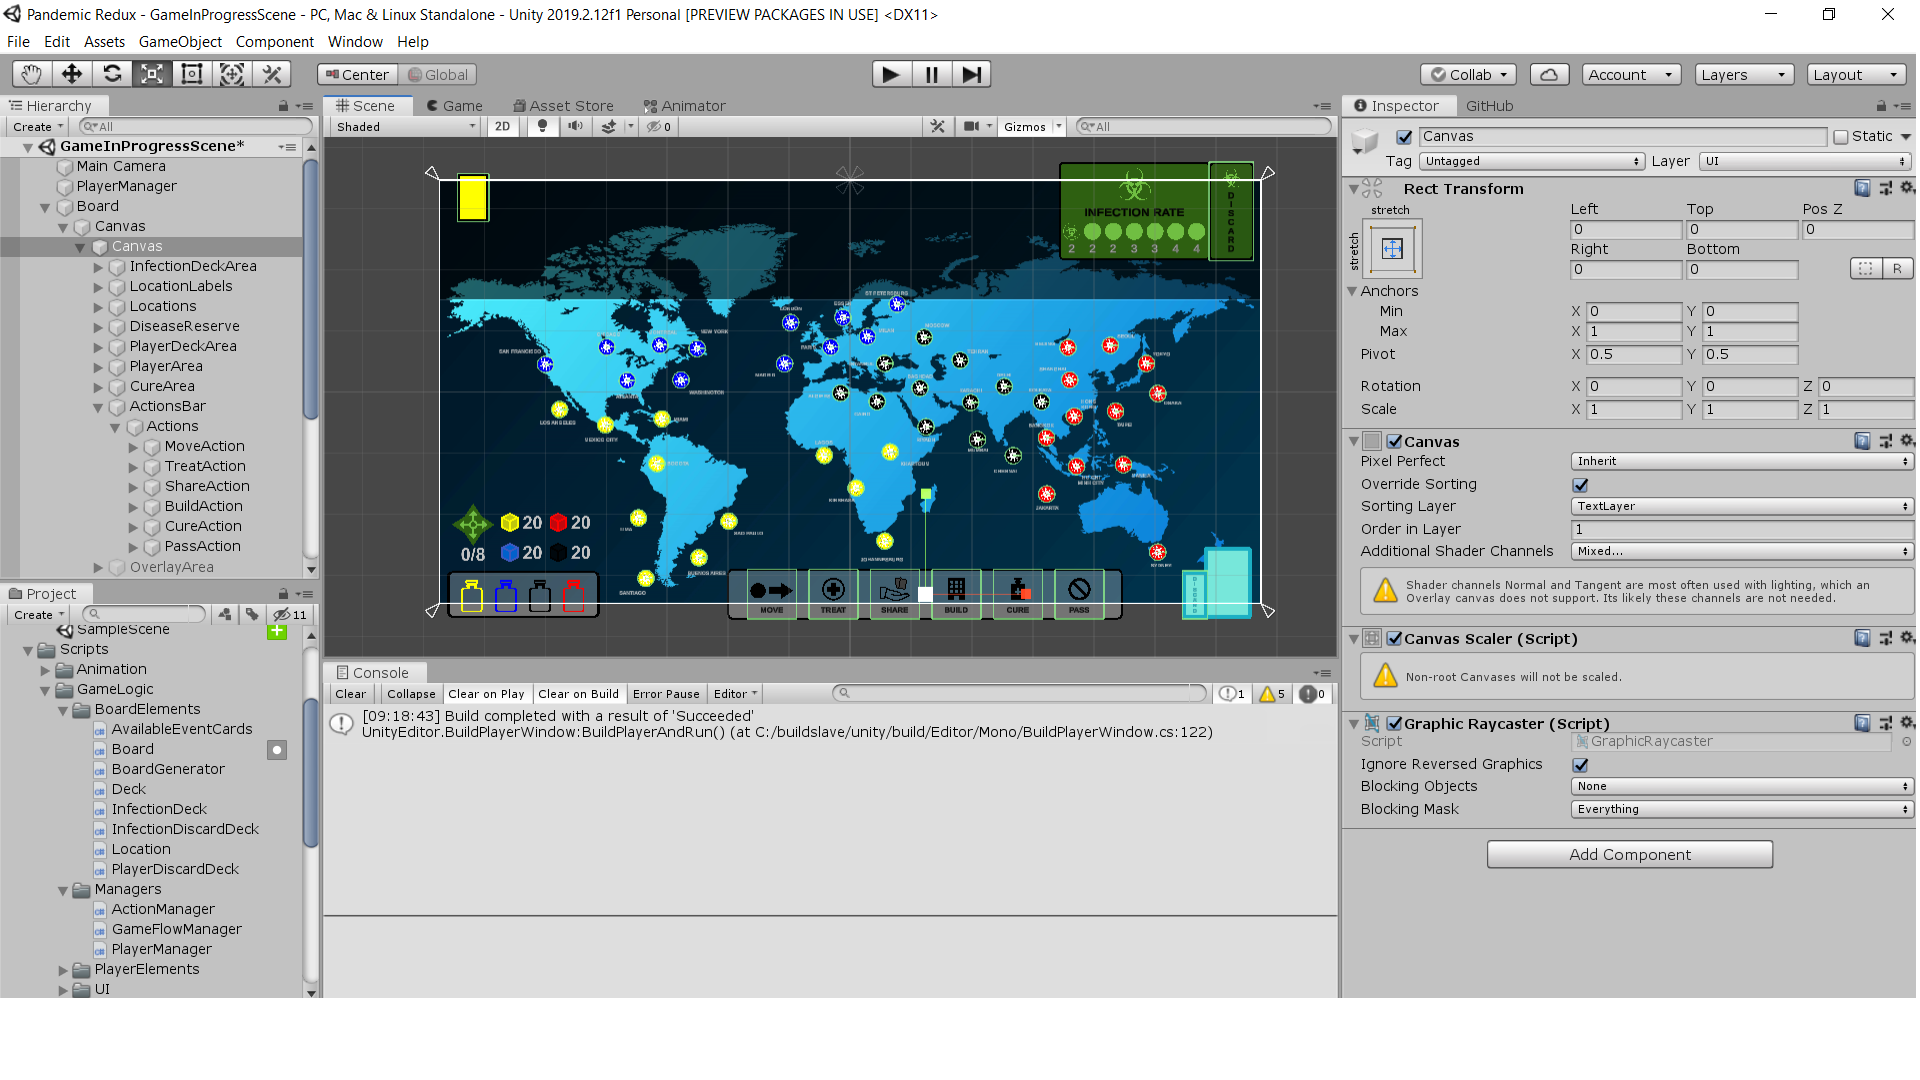Open Rect Transform preset icon
Image resolution: width=1920 pixels, height=1080 pixels.
pyautogui.click(x=1885, y=188)
